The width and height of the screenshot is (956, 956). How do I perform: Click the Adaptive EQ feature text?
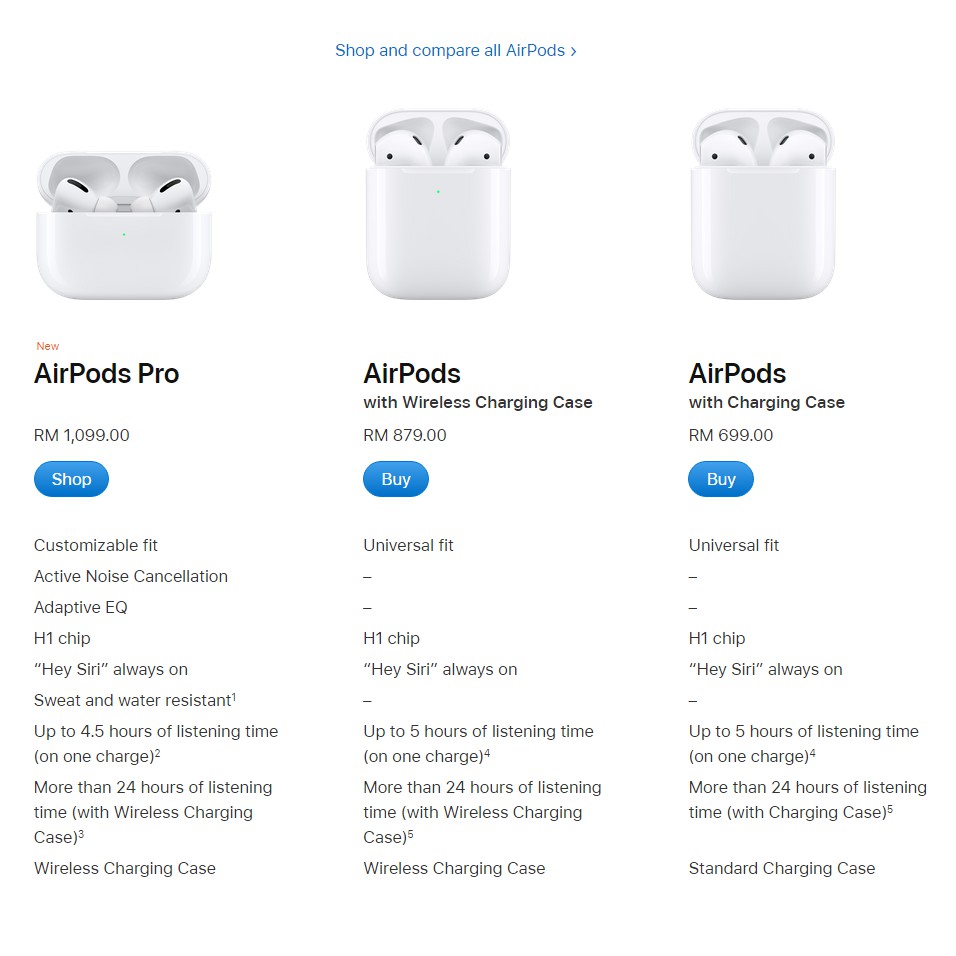(80, 607)
